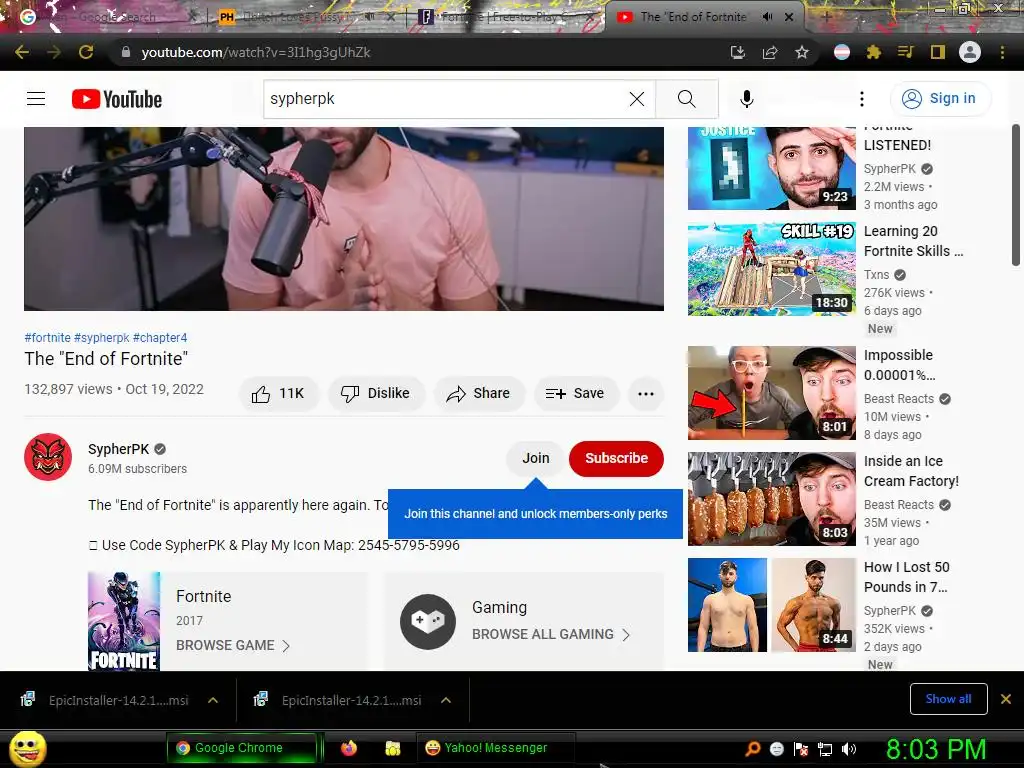Save video to a playlist
Image resolution: width=1024 pixels, height=768 pixels.
(575, 393)
